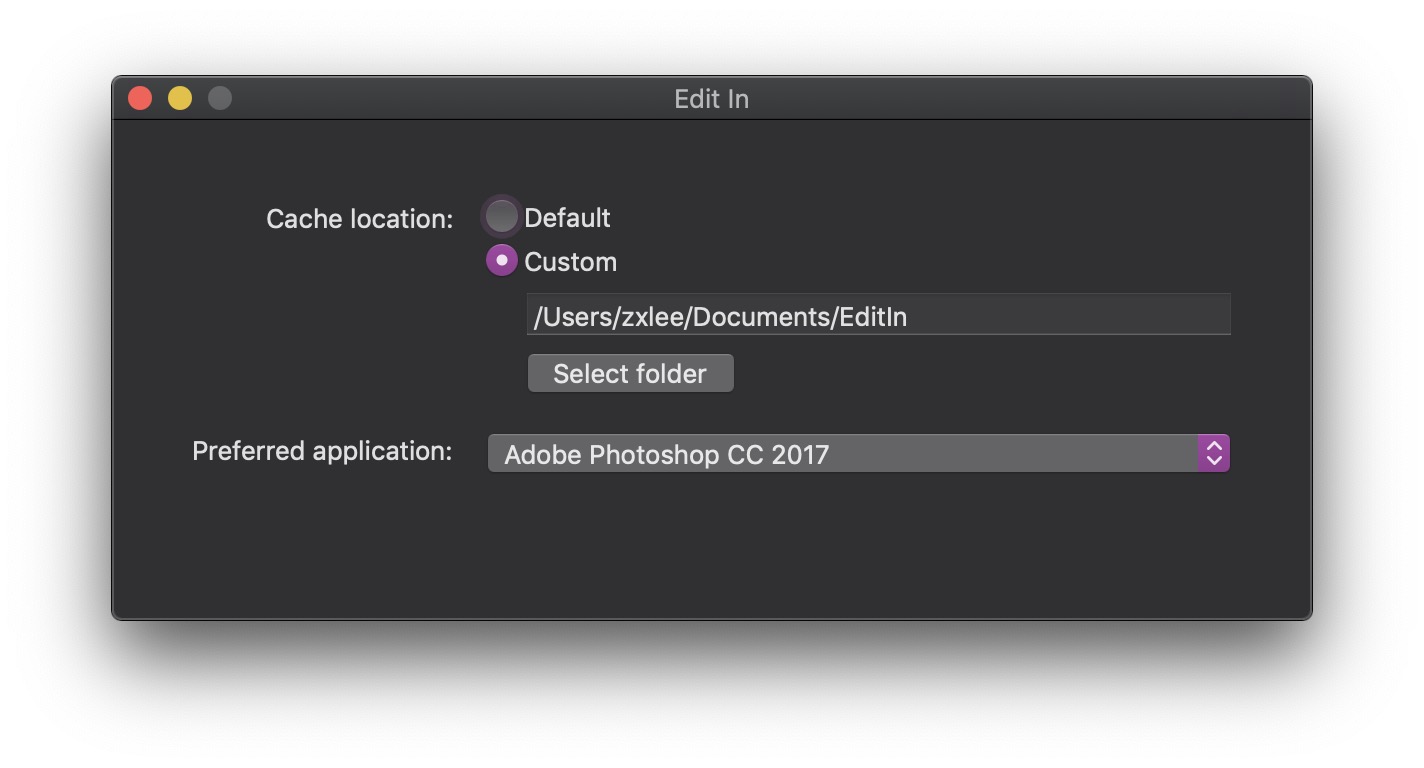Click the downward chevron in the application popup
Screen dimensions: 1424x768
click(x=1214, y=462)
